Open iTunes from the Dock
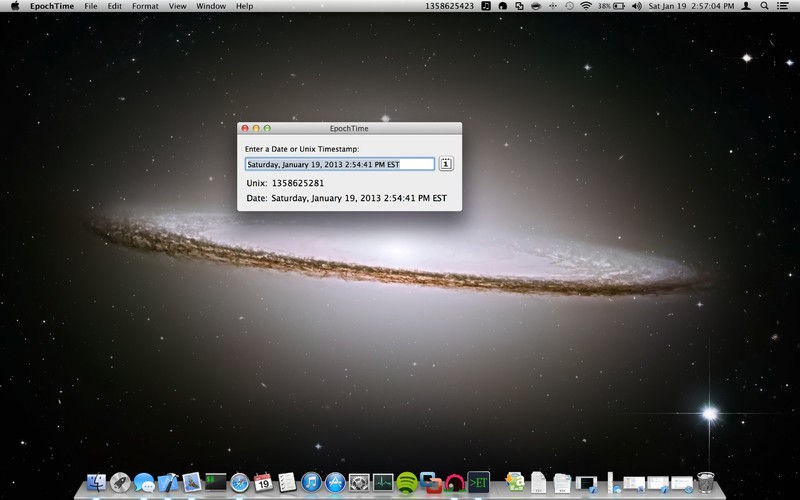Screen dimensions: 800x500 (x=311, y=482)
